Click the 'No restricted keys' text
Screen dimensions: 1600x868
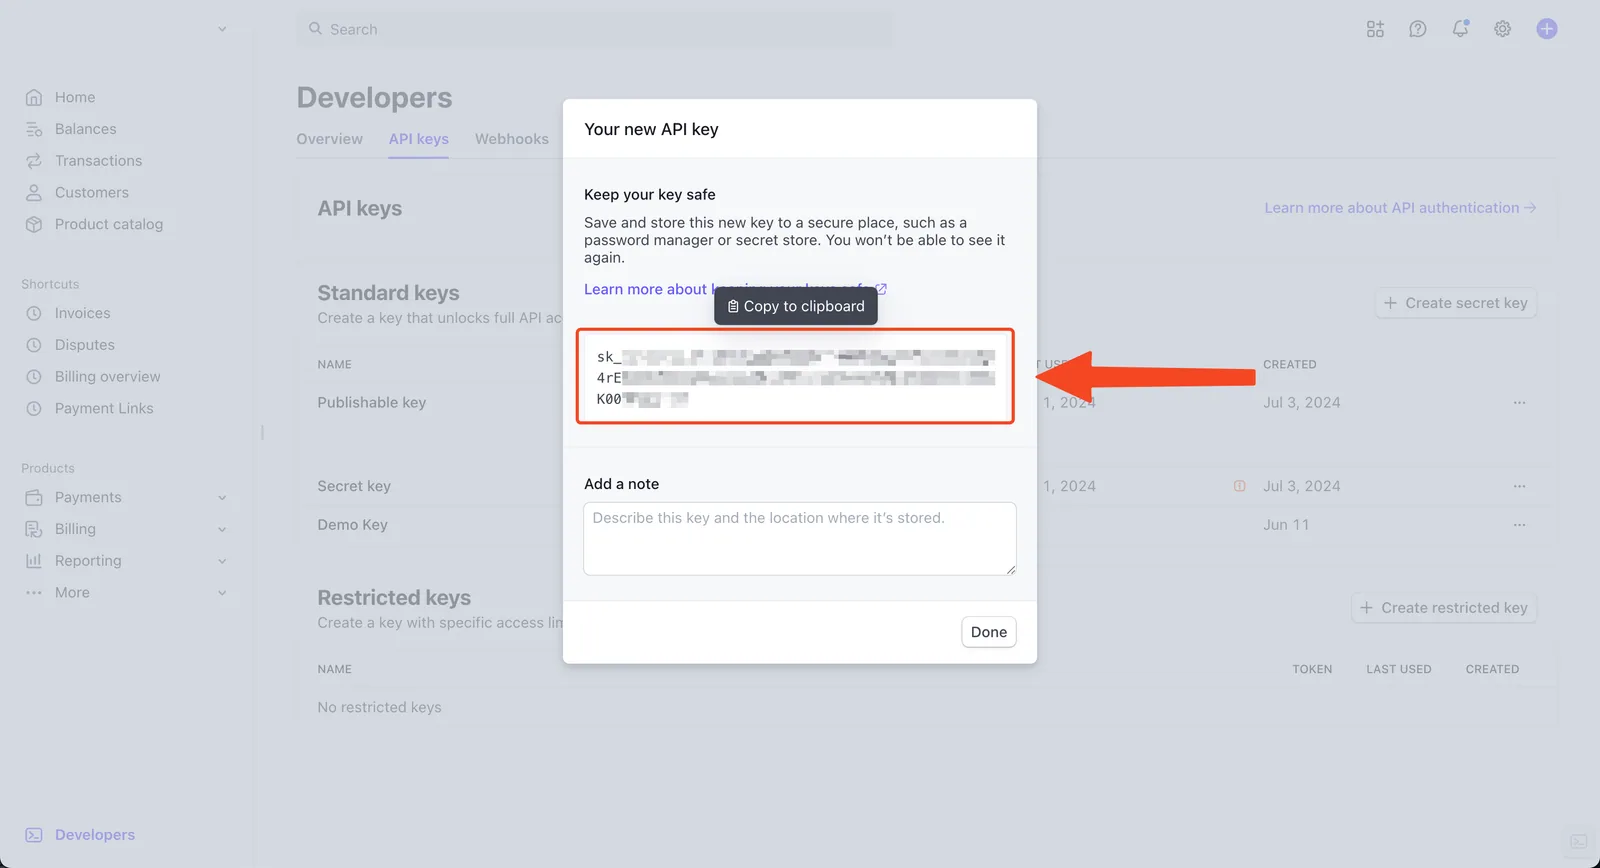[x=380, y=707]
